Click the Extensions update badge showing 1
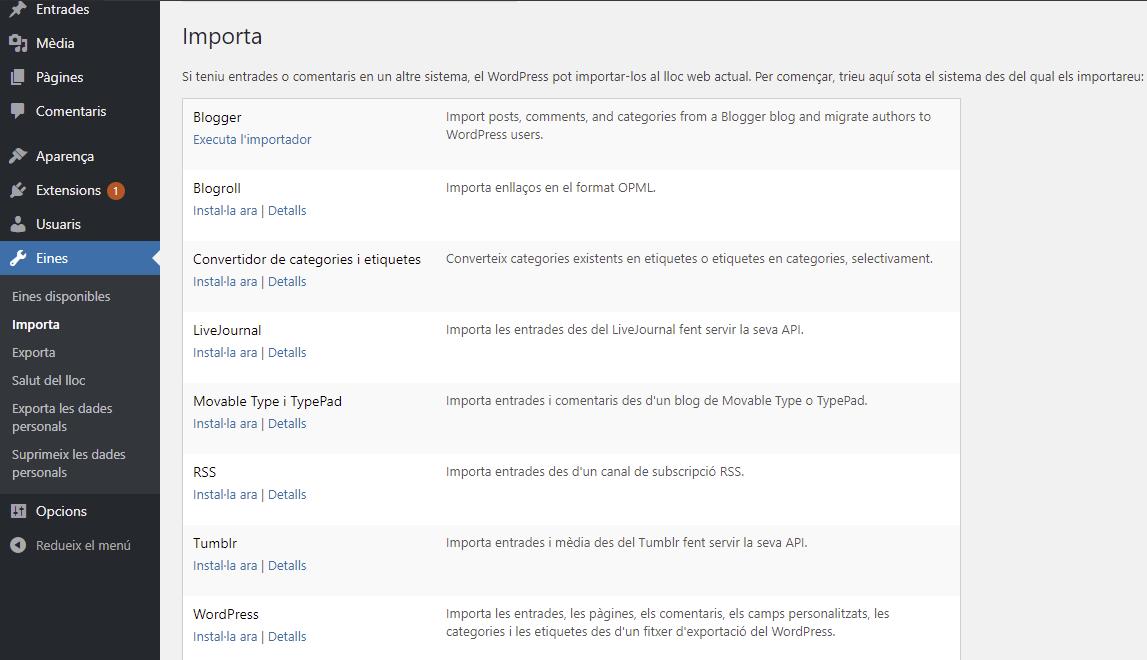Screen dimensions: 1147x660 tap(116, 191)
